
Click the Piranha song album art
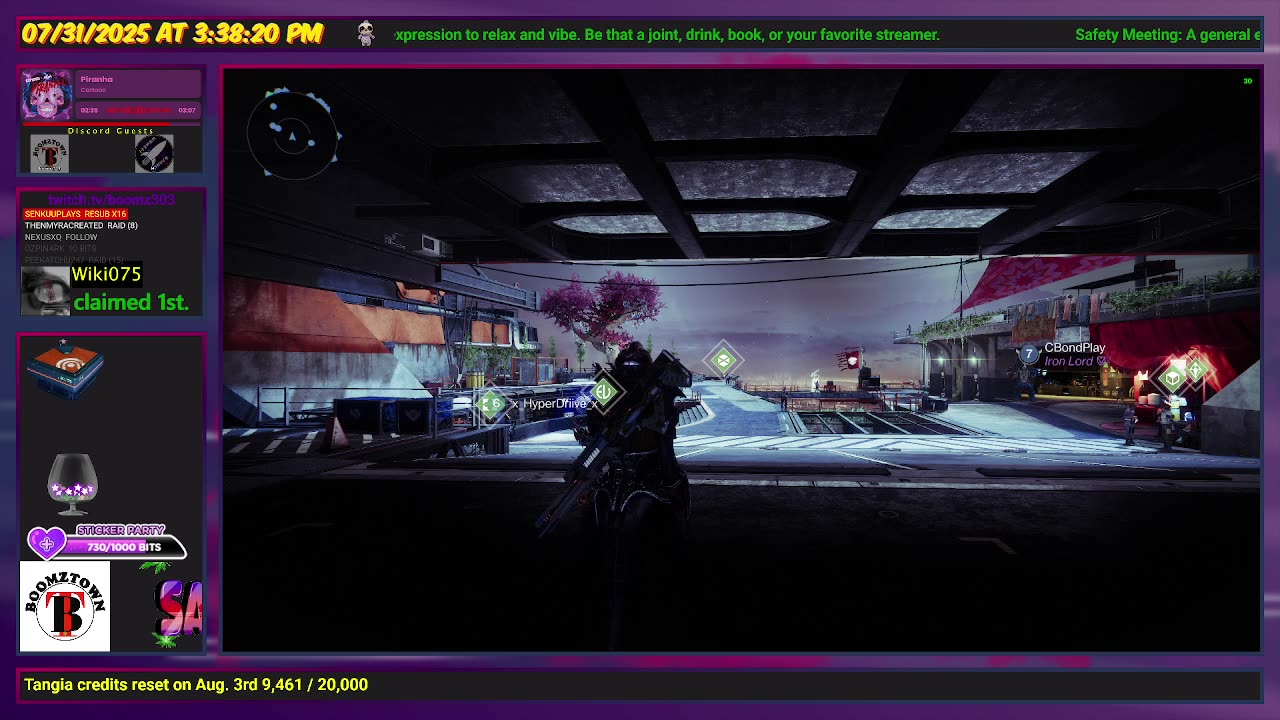[x=47, y=95]
